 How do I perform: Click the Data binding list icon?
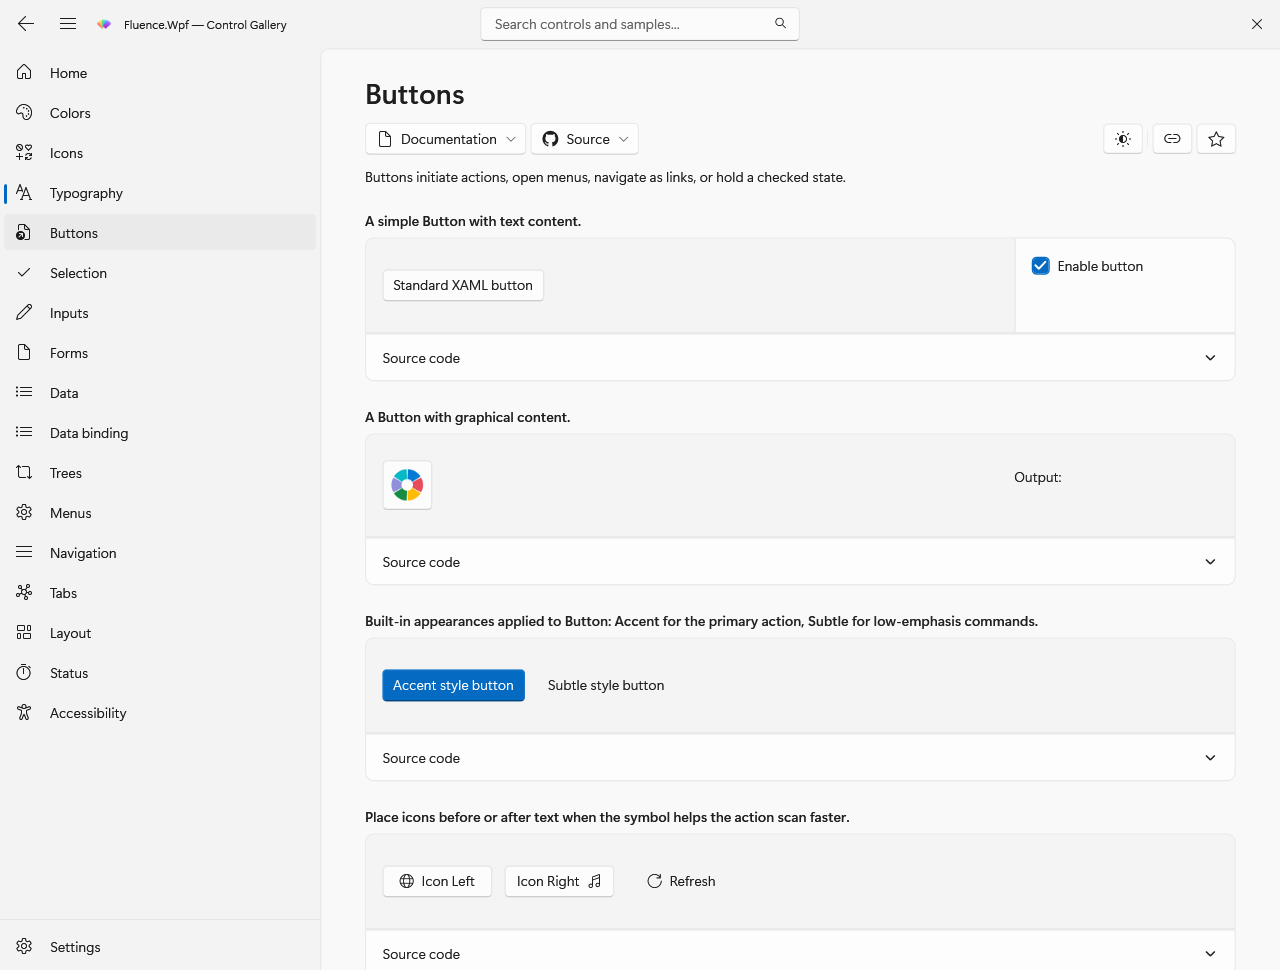(x=24, y=432)
